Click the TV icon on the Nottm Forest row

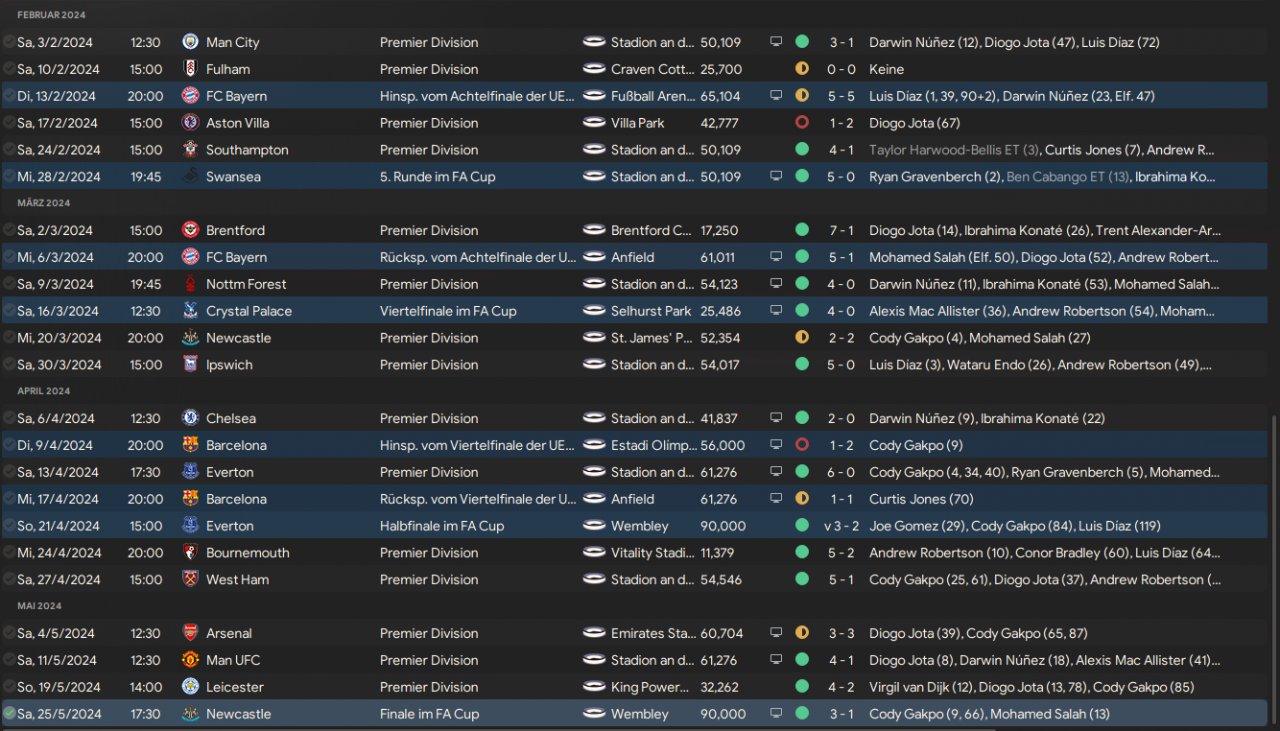tap(776, 284)
